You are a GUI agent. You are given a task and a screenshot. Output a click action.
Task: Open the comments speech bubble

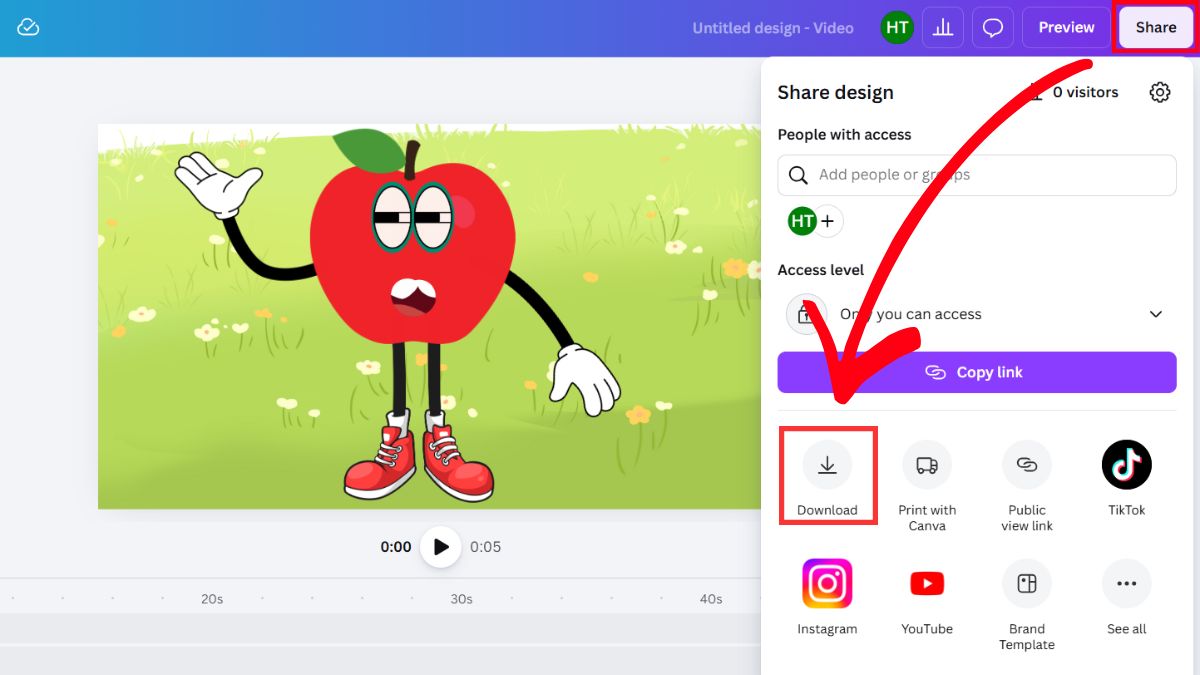993,28
